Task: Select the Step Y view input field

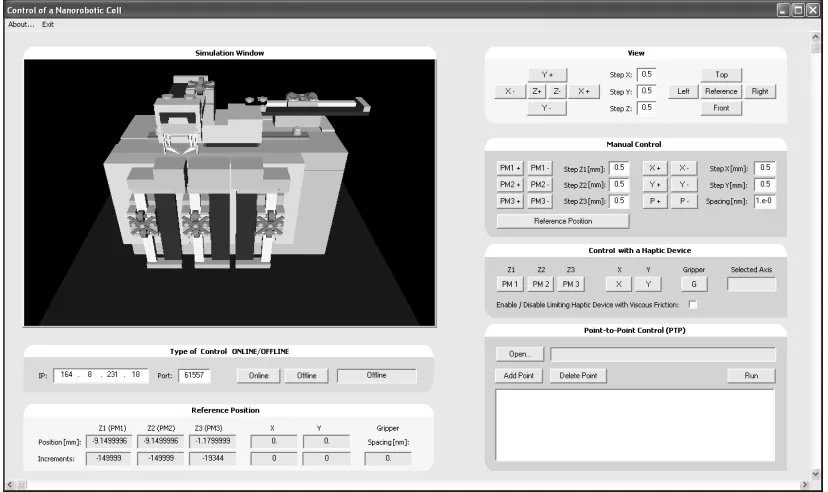Action: coord(647,91)
